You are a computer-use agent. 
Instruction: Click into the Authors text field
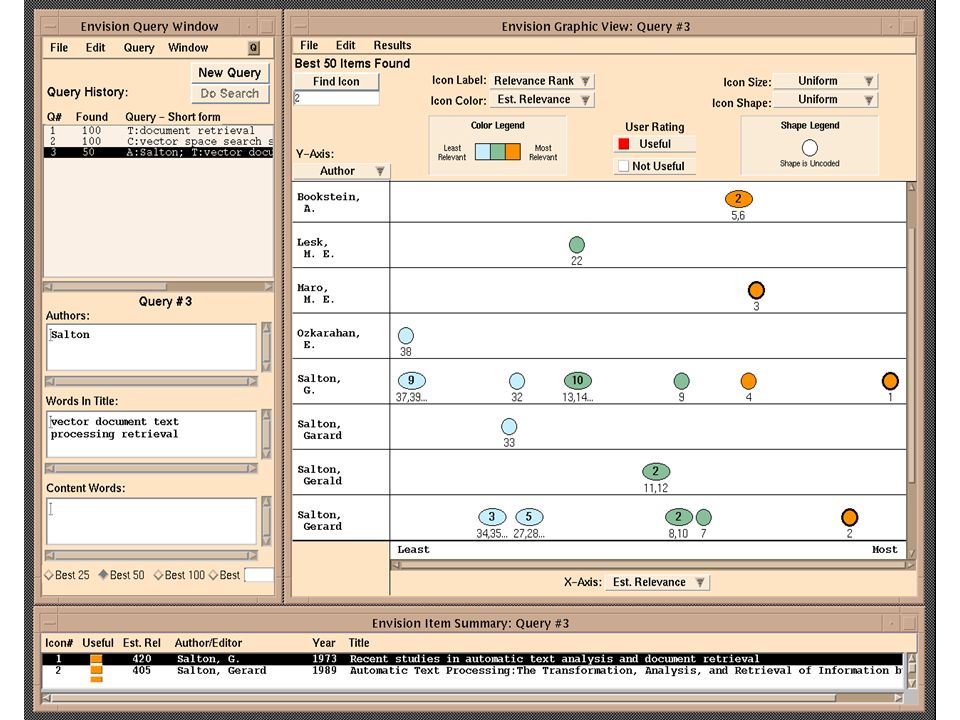tap(151, 347)
